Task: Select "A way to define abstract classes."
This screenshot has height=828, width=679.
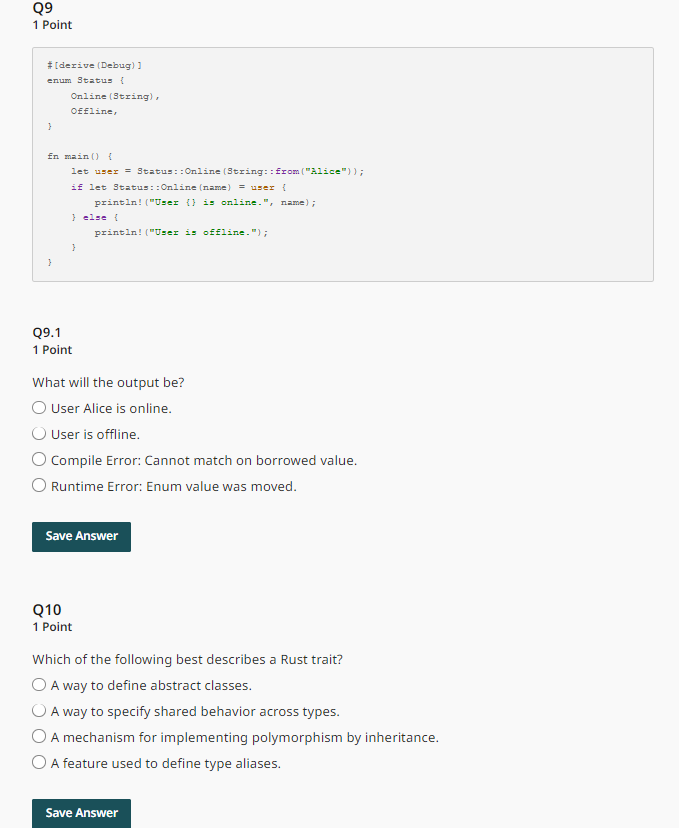Action: [x=38, y=684]
